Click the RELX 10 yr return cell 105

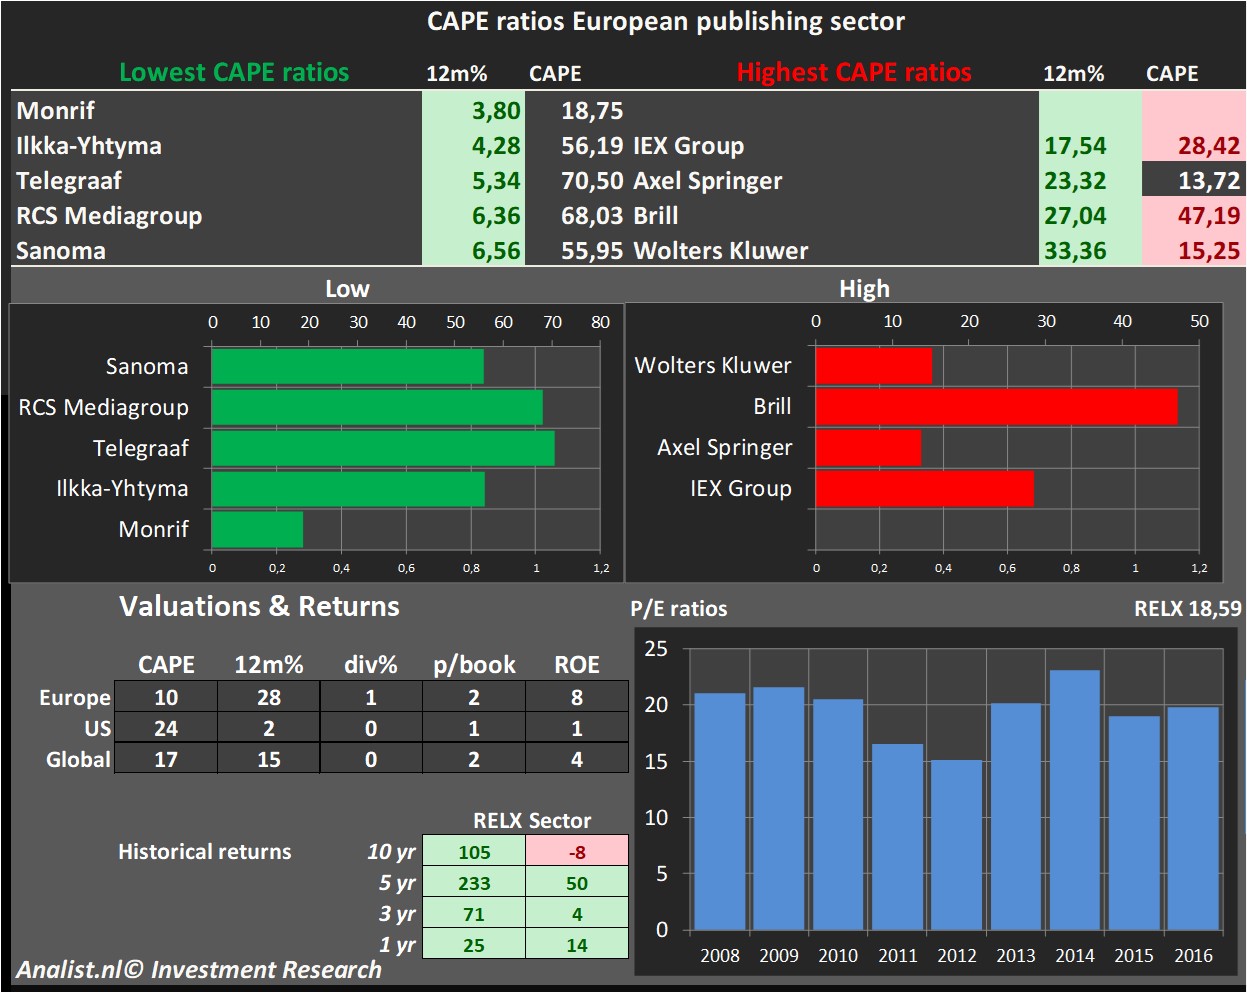[474, 852]
